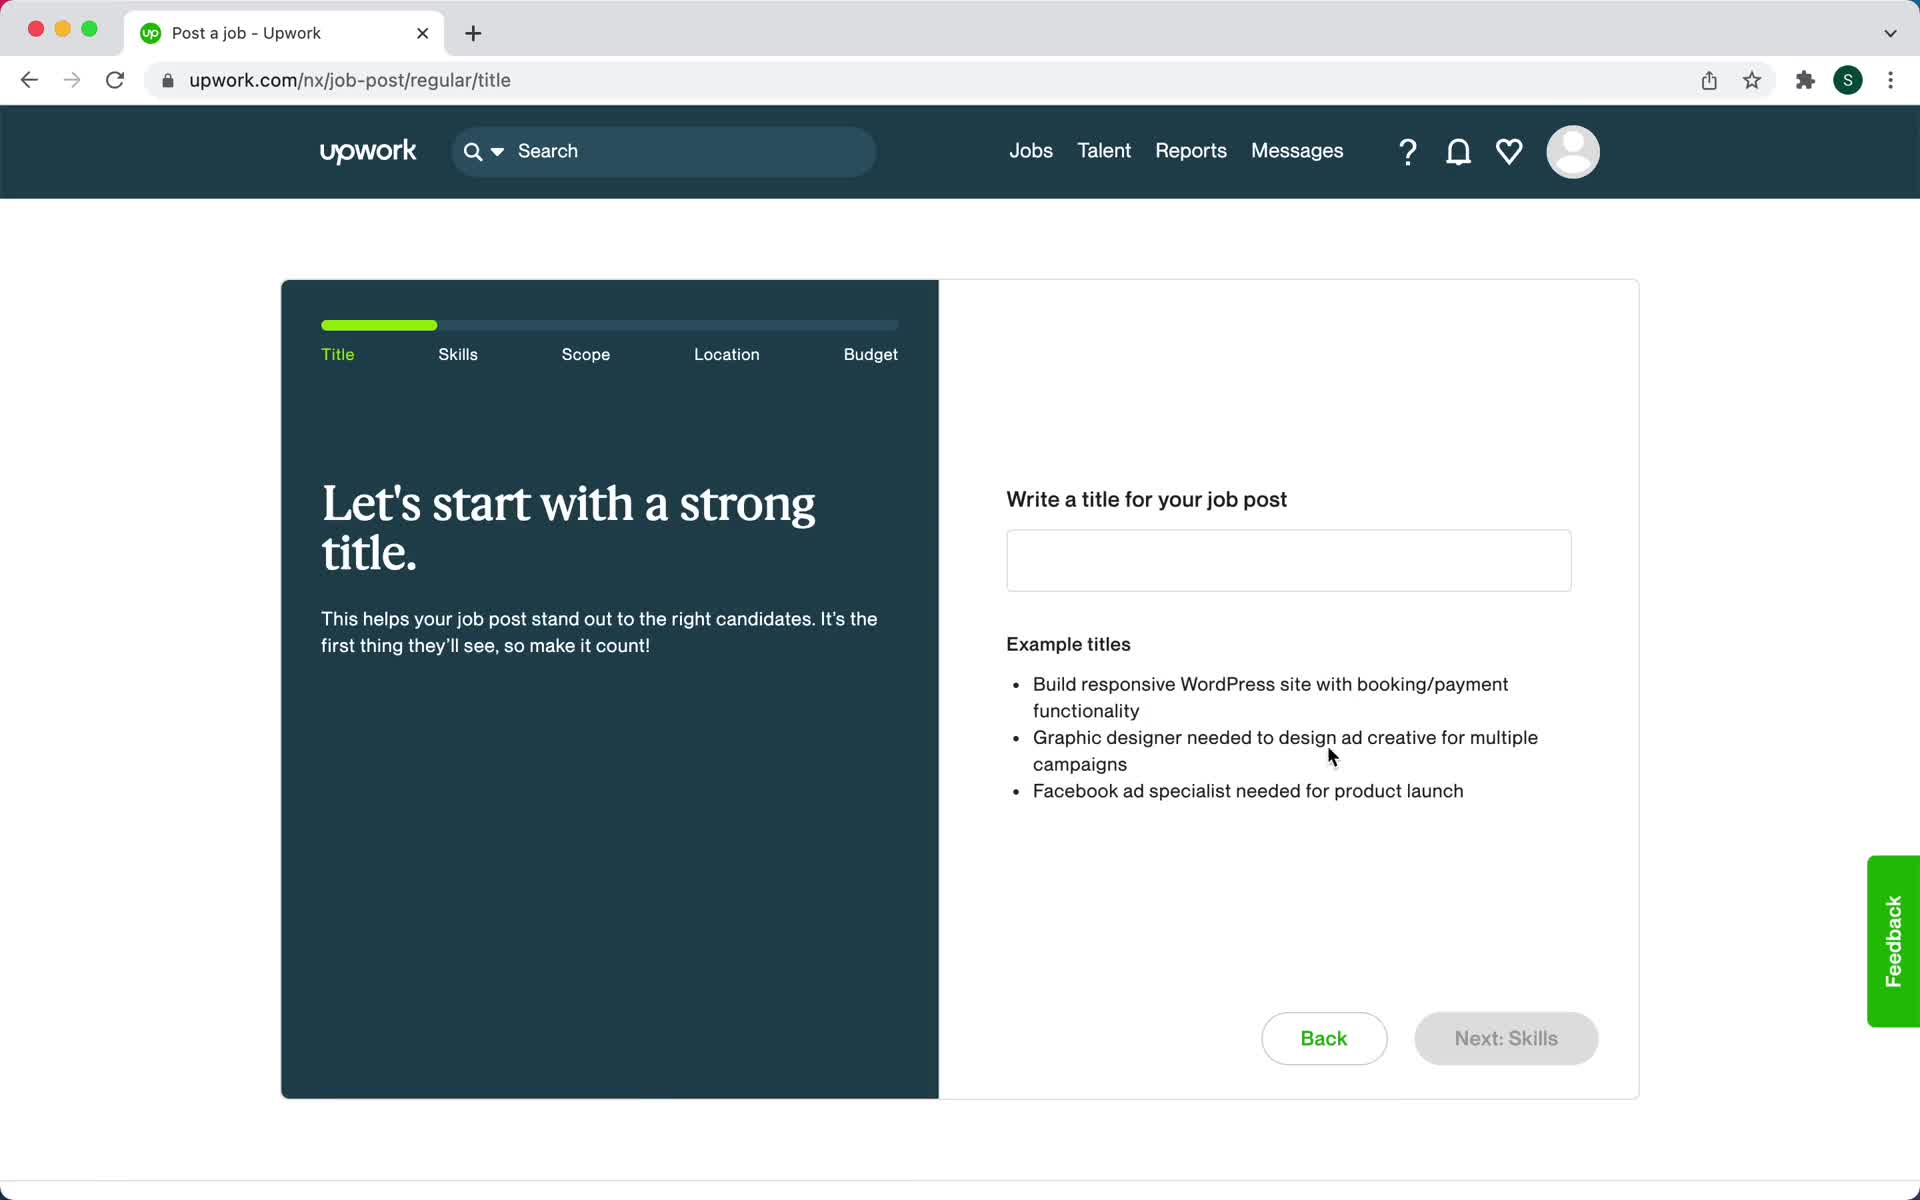This screenshot has width=1920, height=1200.
Task: Open the help question mark icon
Action: [x=1407, y=152]
